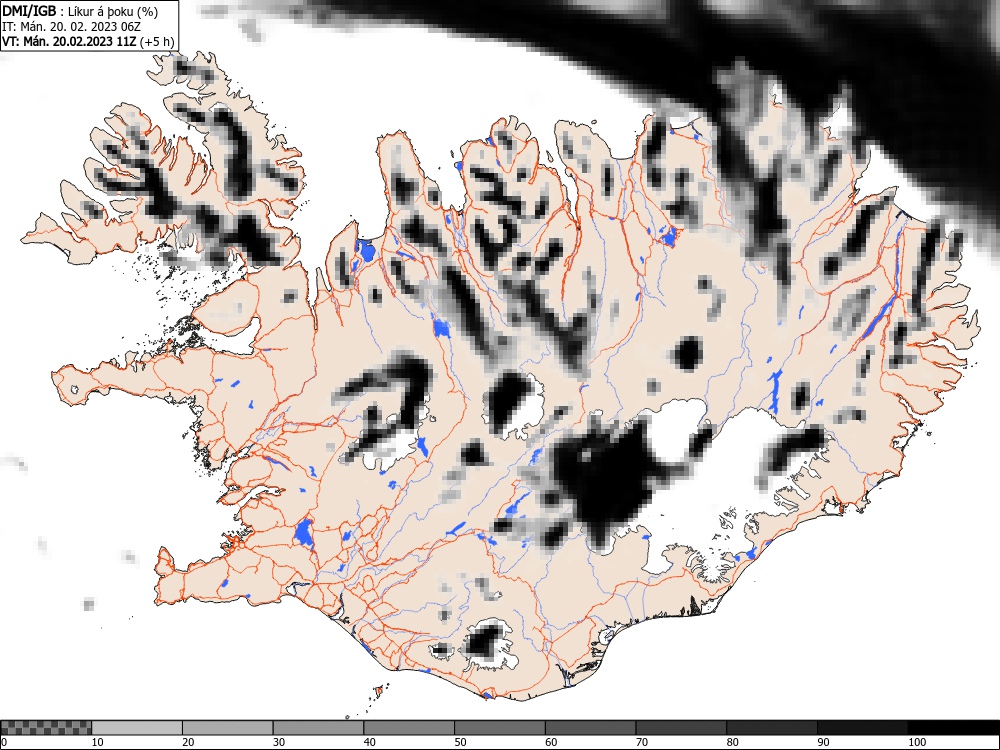1000x750 pixels.
Task: Click the initial time line 'IT: Mán. 20. 02. 2023 06Z'
Action: point(71,27)
